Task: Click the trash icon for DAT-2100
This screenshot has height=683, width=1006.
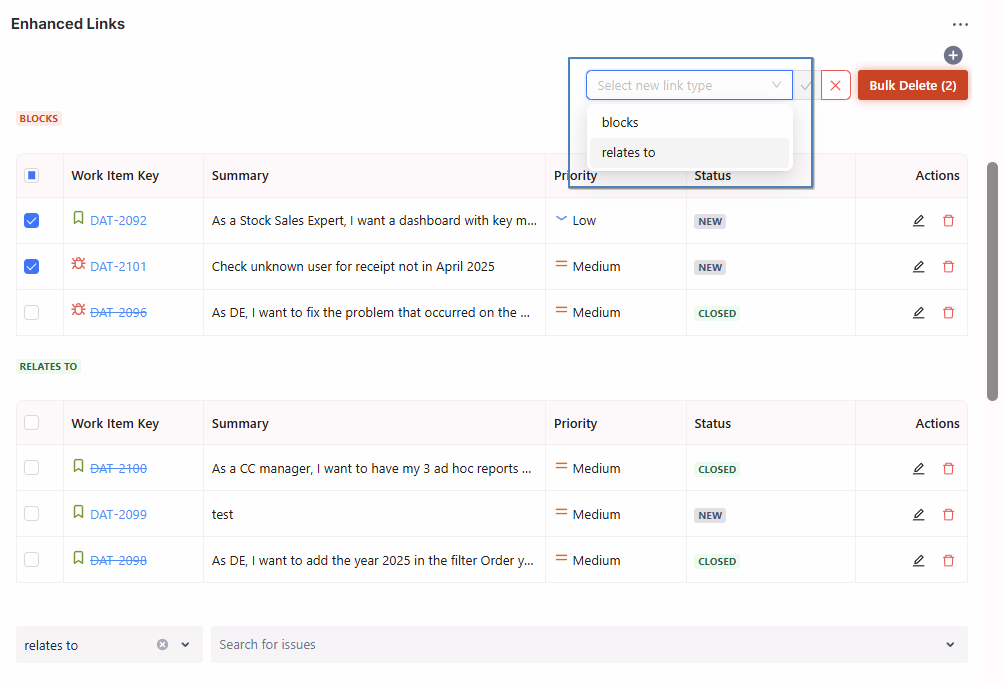Action: pyautogui.click(x=948, y=469)
